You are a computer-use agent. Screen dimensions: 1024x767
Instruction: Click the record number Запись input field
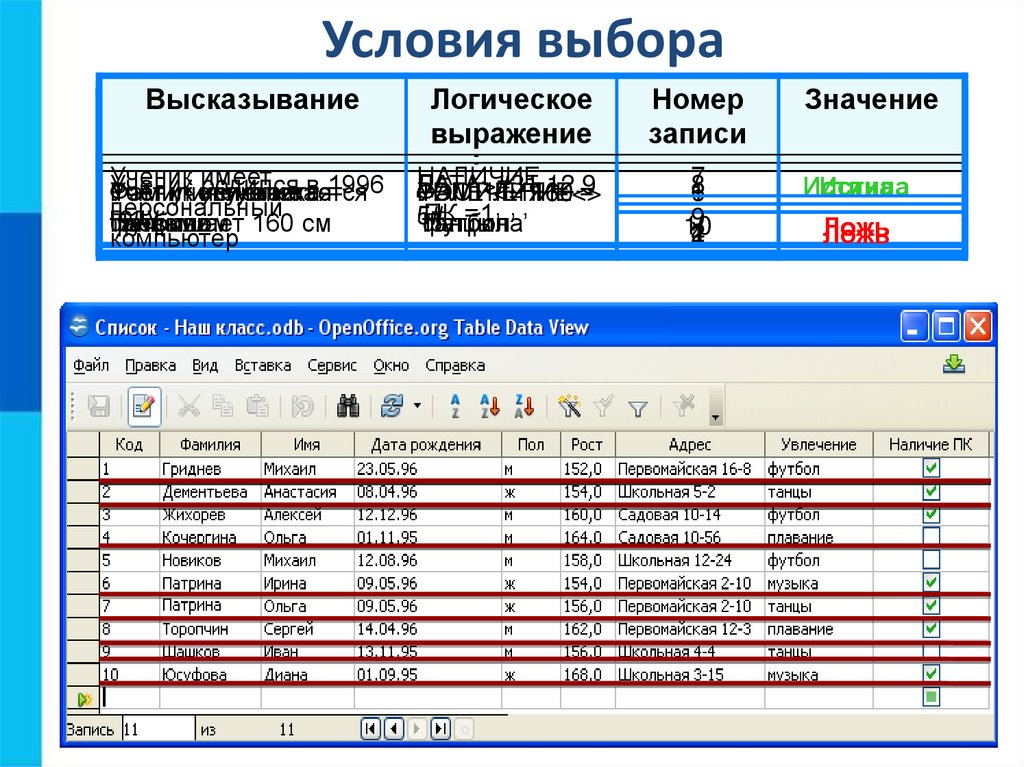[158, 730]
